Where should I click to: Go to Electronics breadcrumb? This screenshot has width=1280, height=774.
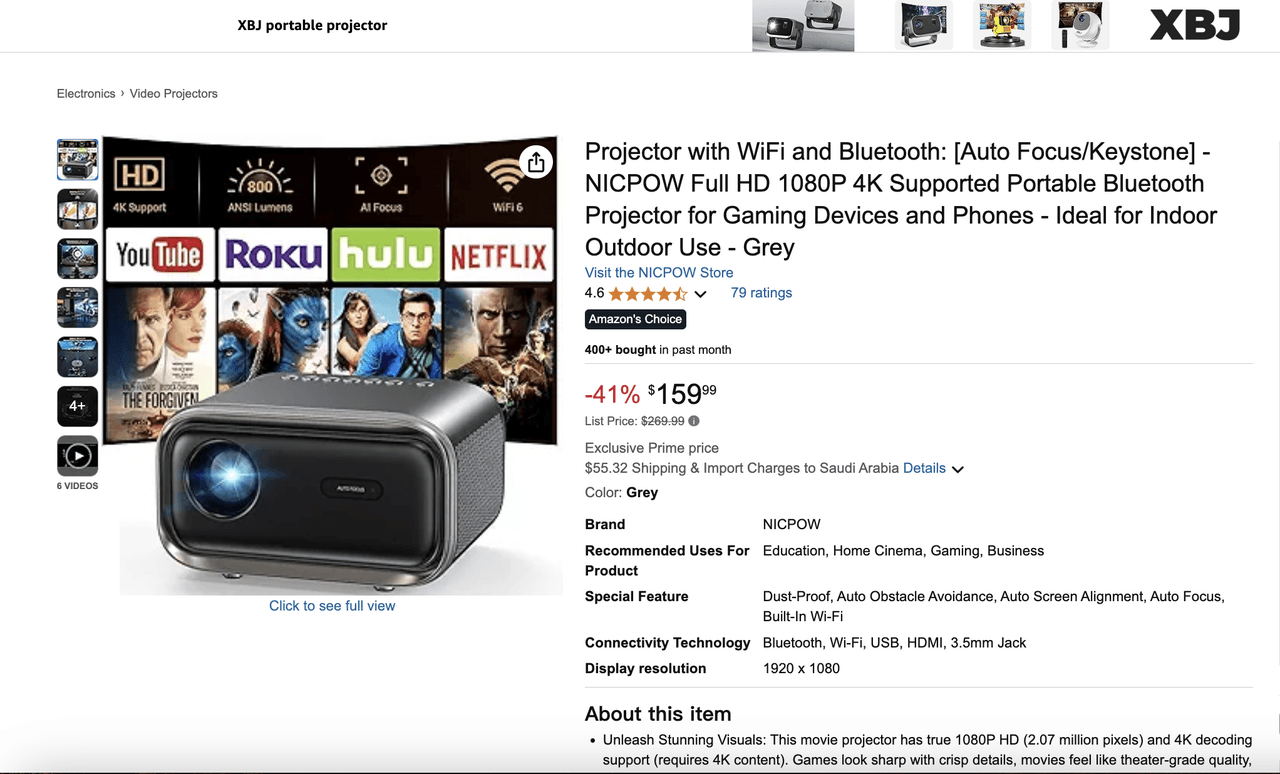click(x=86, y=93)
